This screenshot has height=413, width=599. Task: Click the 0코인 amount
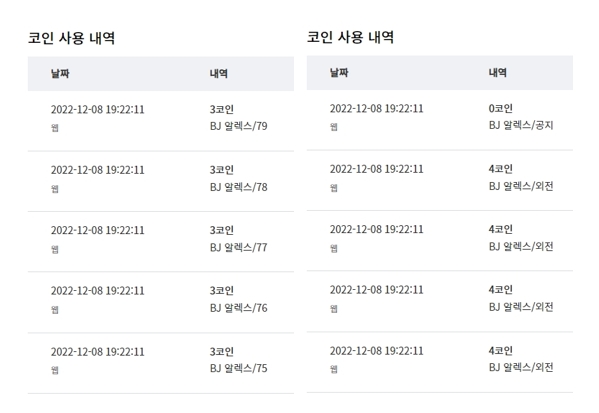point(500,109)
